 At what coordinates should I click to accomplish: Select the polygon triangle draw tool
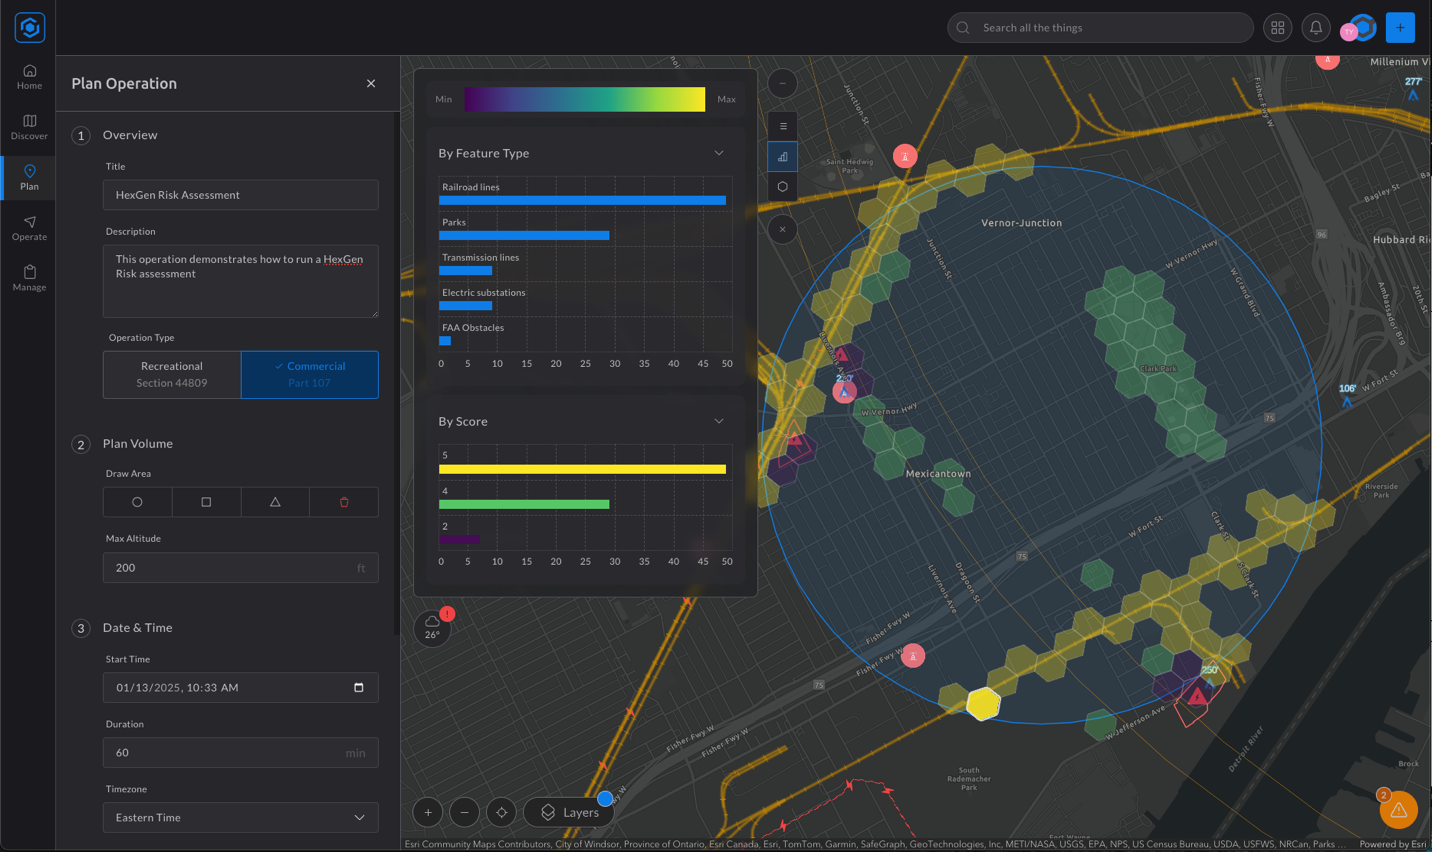tap(275, 502)
